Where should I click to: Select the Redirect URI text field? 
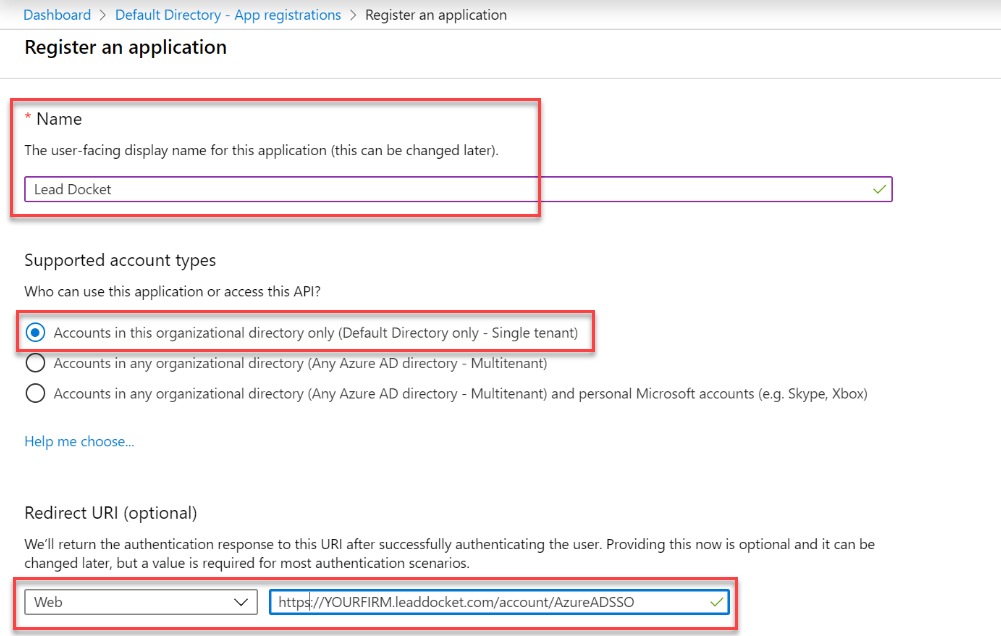tap(480, 602)
